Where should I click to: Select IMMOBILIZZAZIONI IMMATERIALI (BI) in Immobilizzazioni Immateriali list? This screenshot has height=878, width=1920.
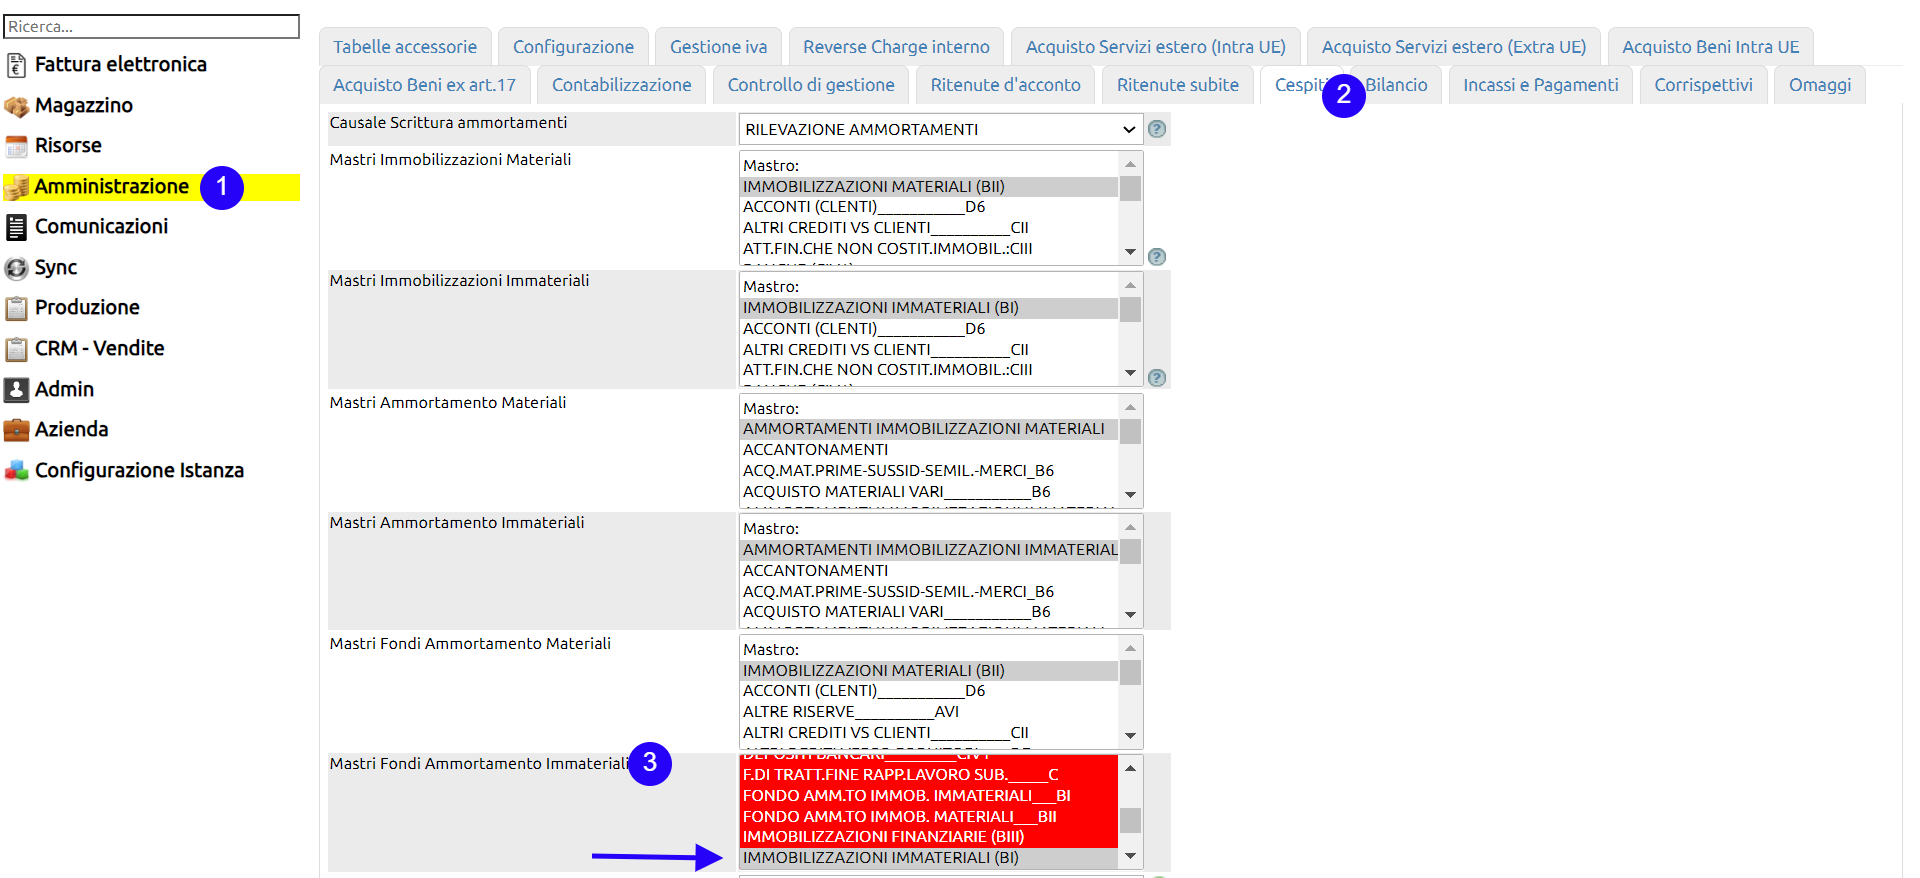(x=929, y=308)
